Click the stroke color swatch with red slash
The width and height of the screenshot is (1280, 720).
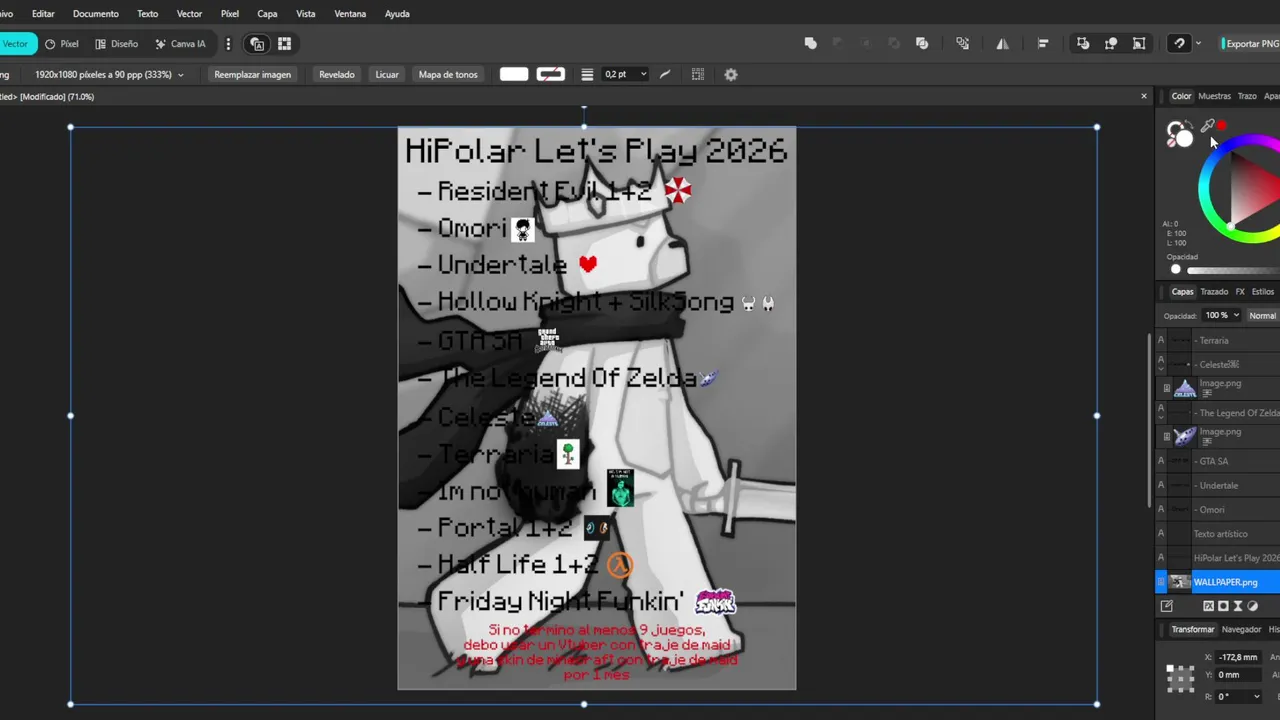tap(550, 74)
